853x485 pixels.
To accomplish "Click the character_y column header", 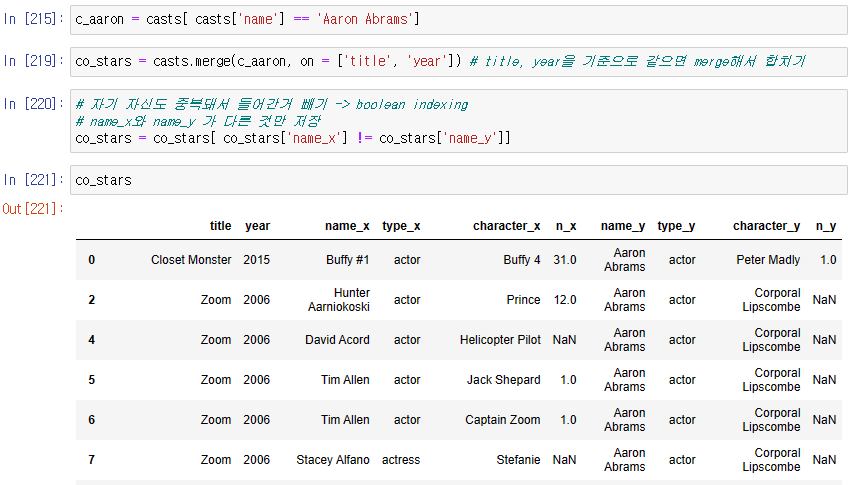I will click(767, 226).
